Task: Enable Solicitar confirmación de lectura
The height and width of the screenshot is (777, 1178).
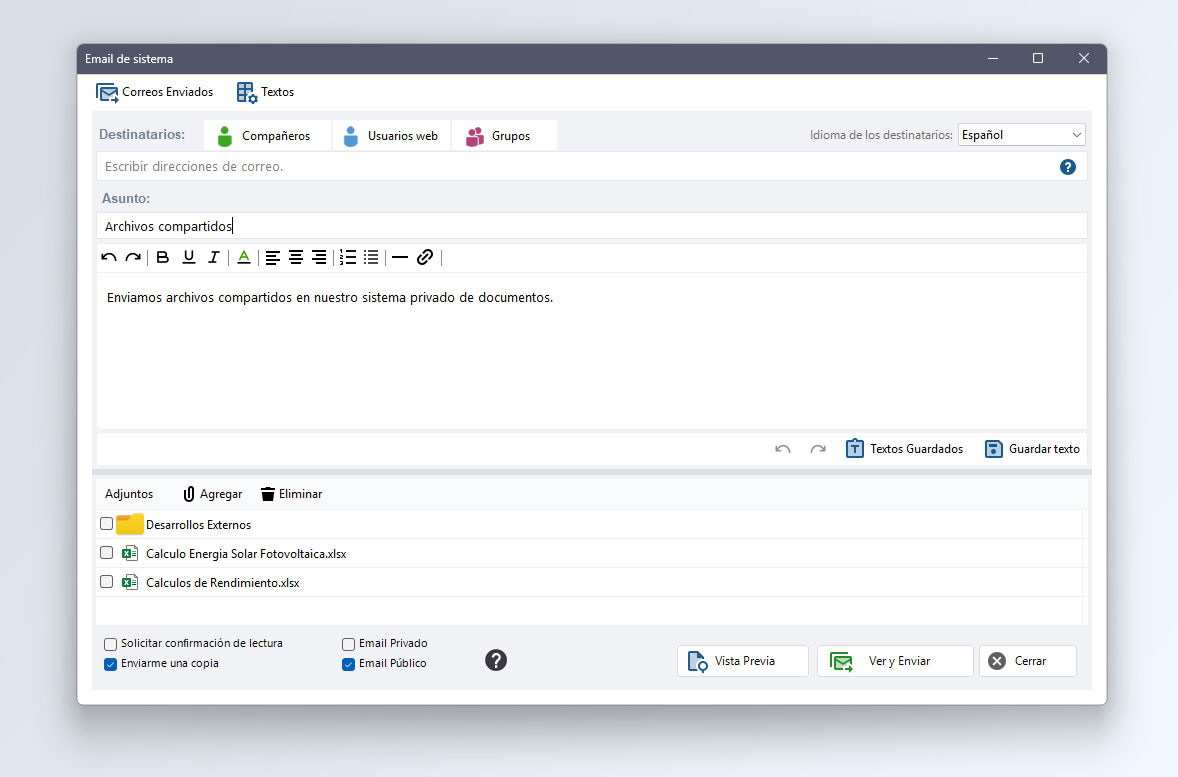Action: [111, 644]
